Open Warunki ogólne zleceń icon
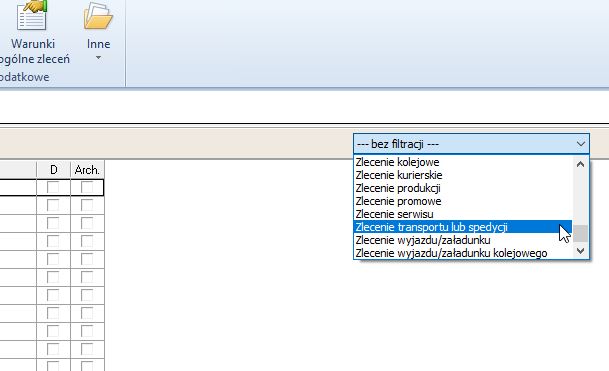Viewport: 609px width, 371px height. (32, 16)
